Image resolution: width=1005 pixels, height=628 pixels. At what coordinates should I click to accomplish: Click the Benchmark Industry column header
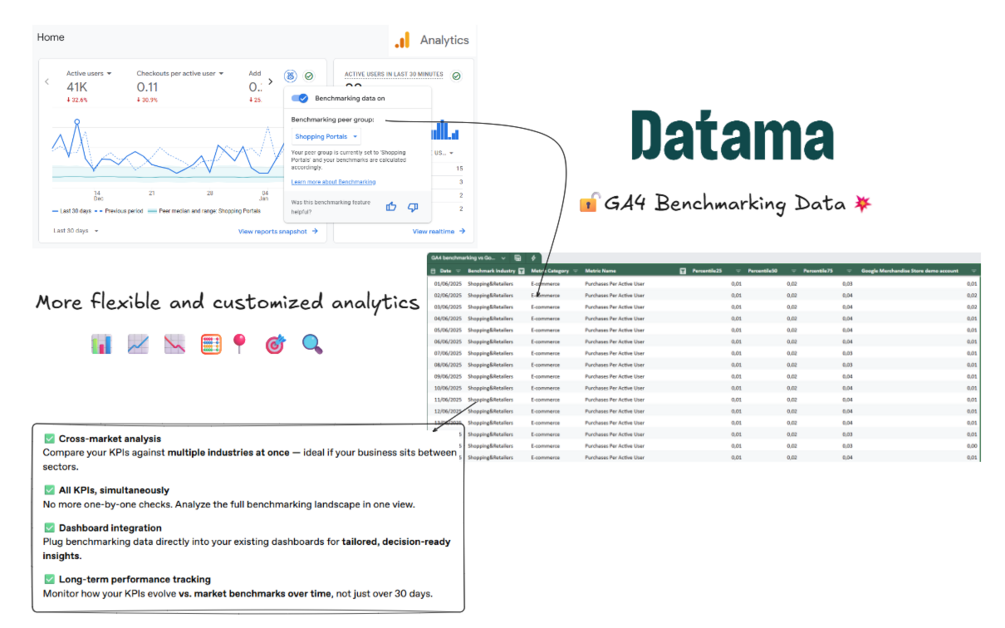tap(491, 271)
